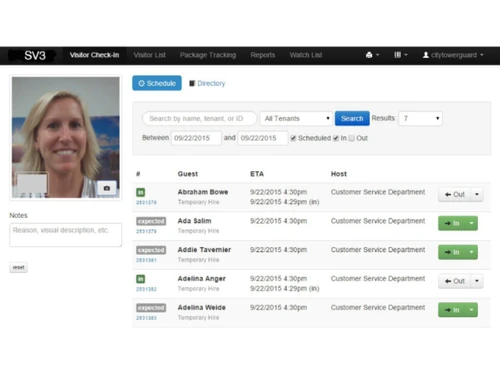This screenshot has height=375, width=500.
Task: Select guest name Ada Salim
Action: [194, 221]
